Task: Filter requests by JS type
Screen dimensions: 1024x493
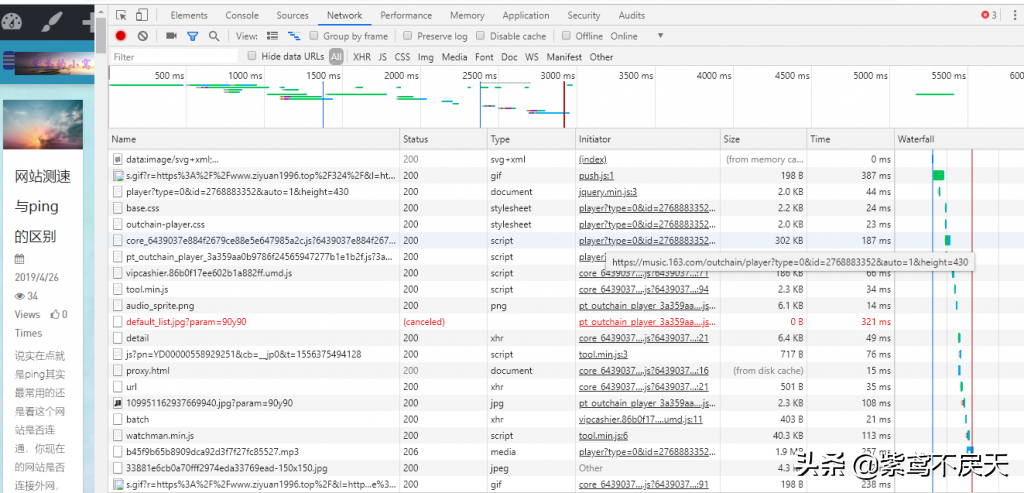Action: (x=383, y=57)
